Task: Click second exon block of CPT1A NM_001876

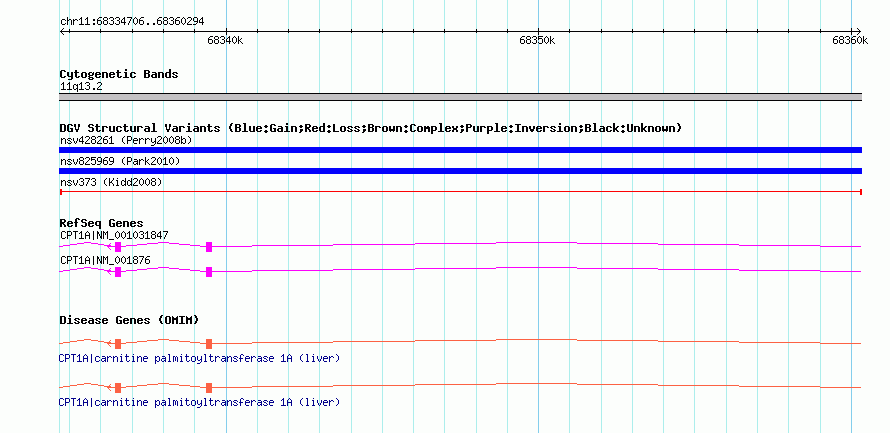Action: tap(209, 272)
